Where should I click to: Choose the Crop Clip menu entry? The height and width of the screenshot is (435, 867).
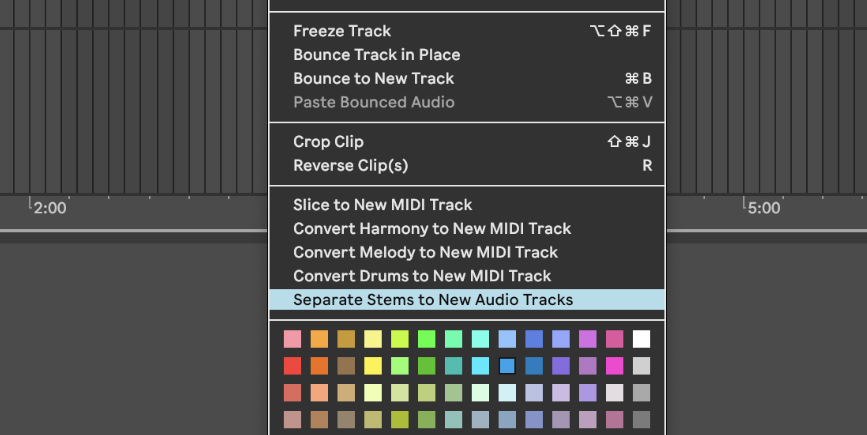328,142
